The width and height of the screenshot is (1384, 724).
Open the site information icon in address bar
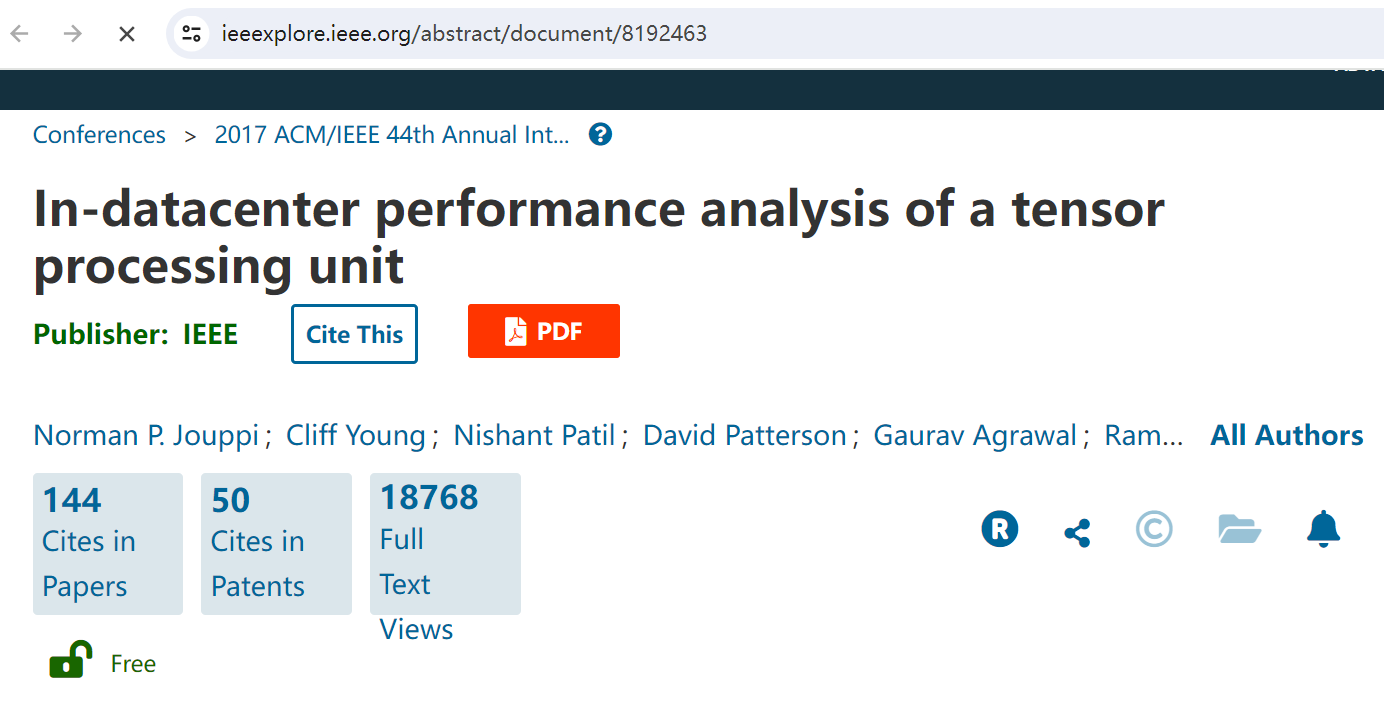(x=191, y=34)
